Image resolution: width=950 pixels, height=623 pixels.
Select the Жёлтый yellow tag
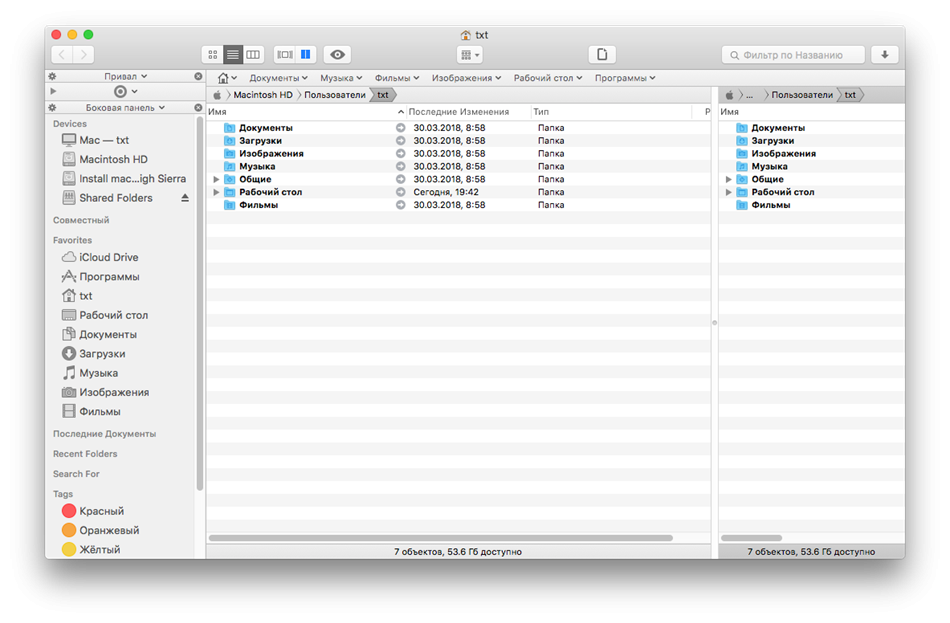click(91, 550)
